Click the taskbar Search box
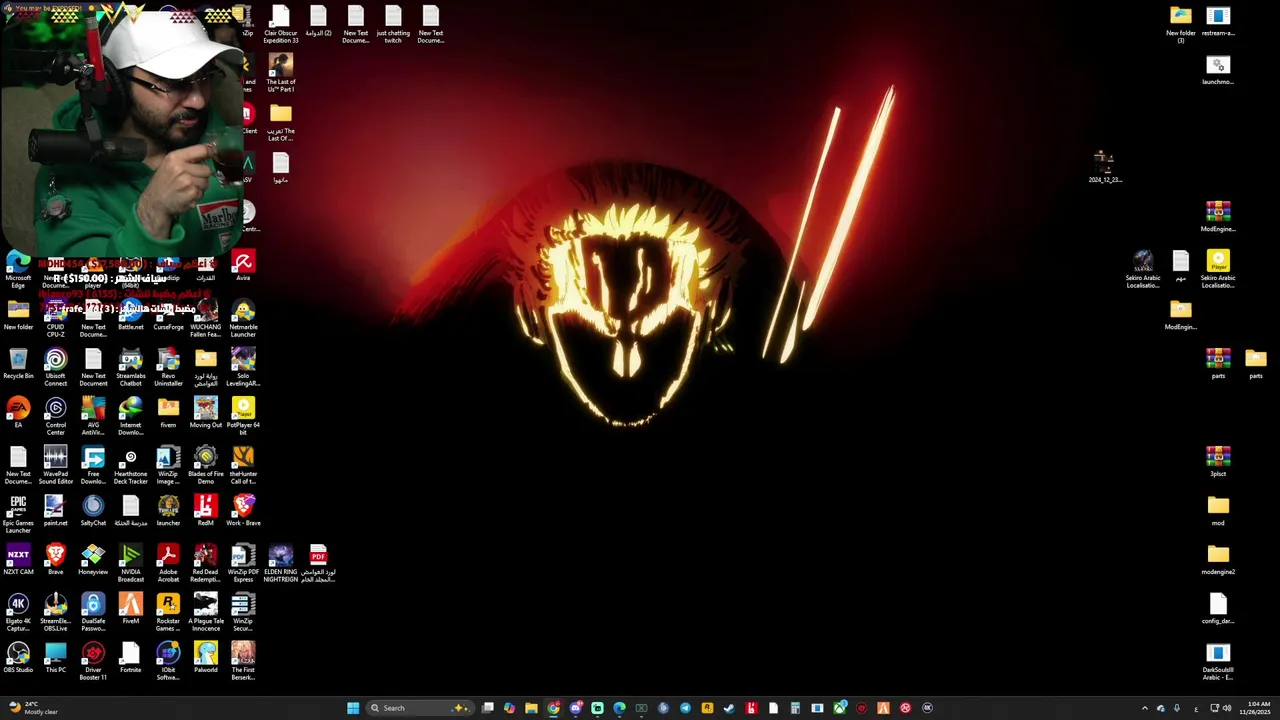This screenshot has height=720, width=1280. tap(421, 708)
